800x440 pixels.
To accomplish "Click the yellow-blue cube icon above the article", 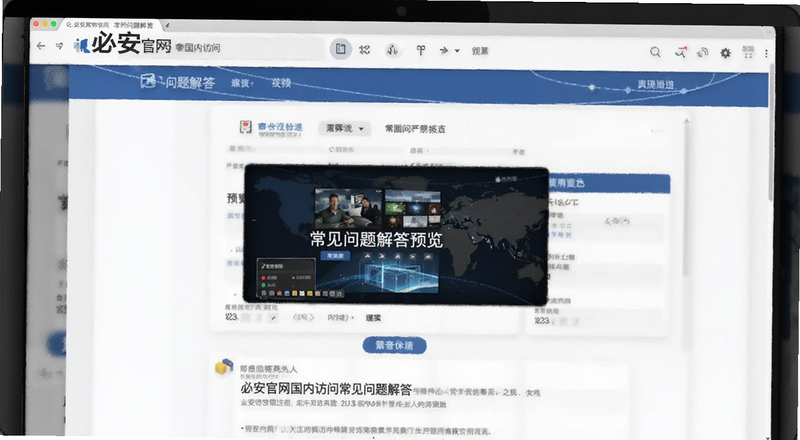I will pyautogui.click(x=223, y=366).
